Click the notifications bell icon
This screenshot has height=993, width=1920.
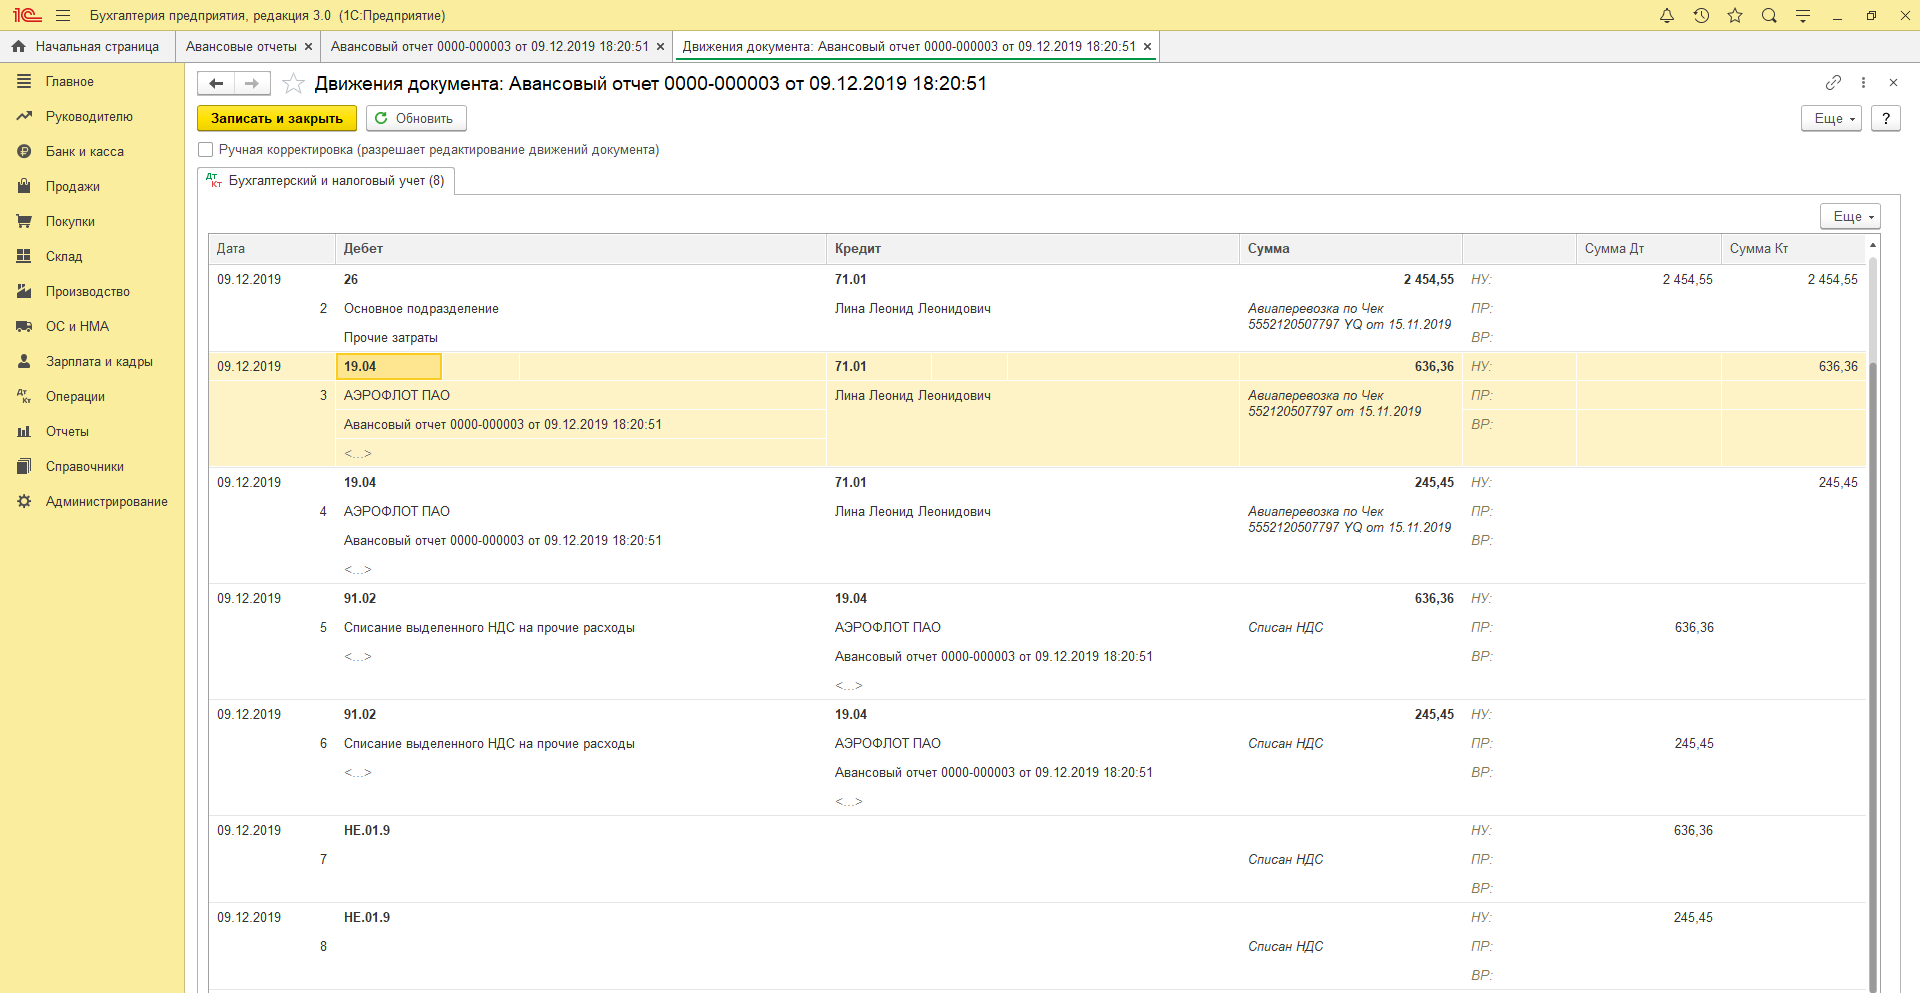[x=1667, y=16]
